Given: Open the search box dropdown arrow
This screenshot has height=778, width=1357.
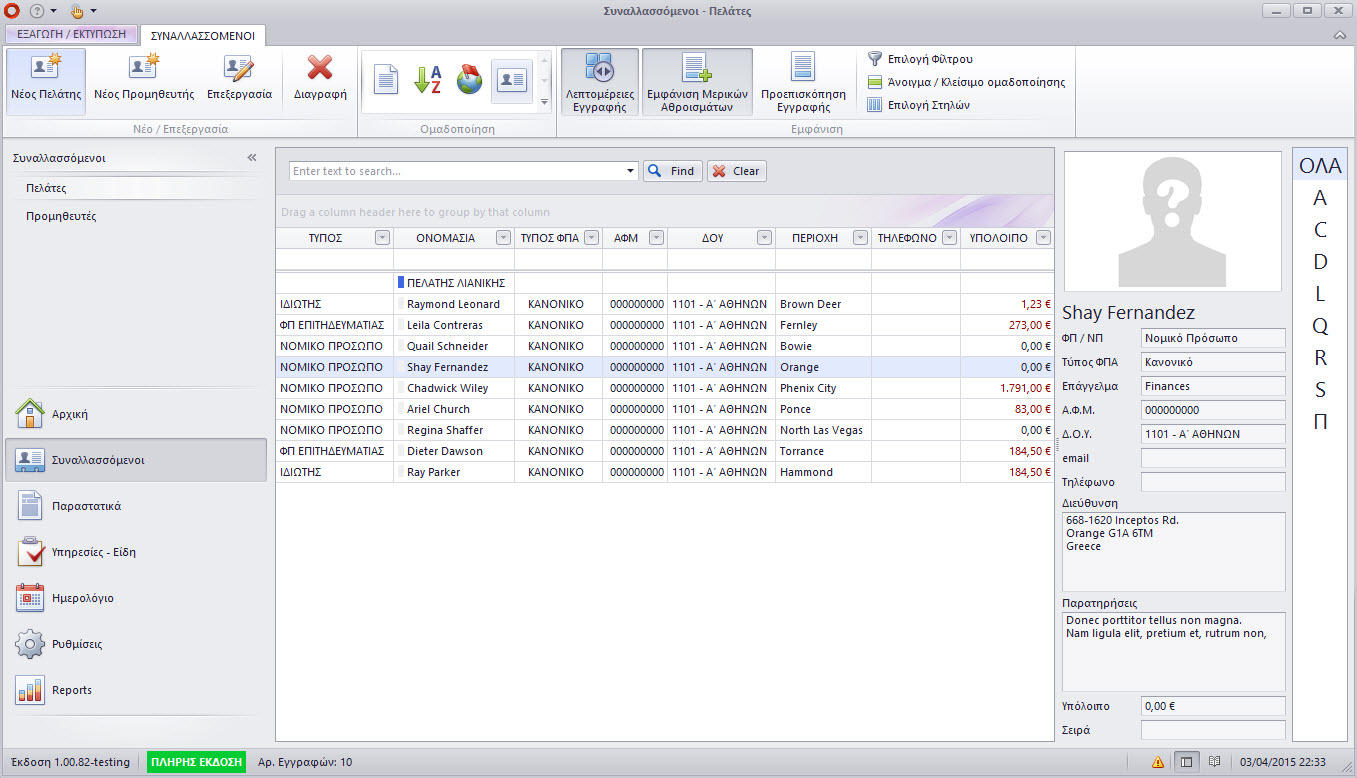Looking at the screenshot, I should [x=630, y=171].
